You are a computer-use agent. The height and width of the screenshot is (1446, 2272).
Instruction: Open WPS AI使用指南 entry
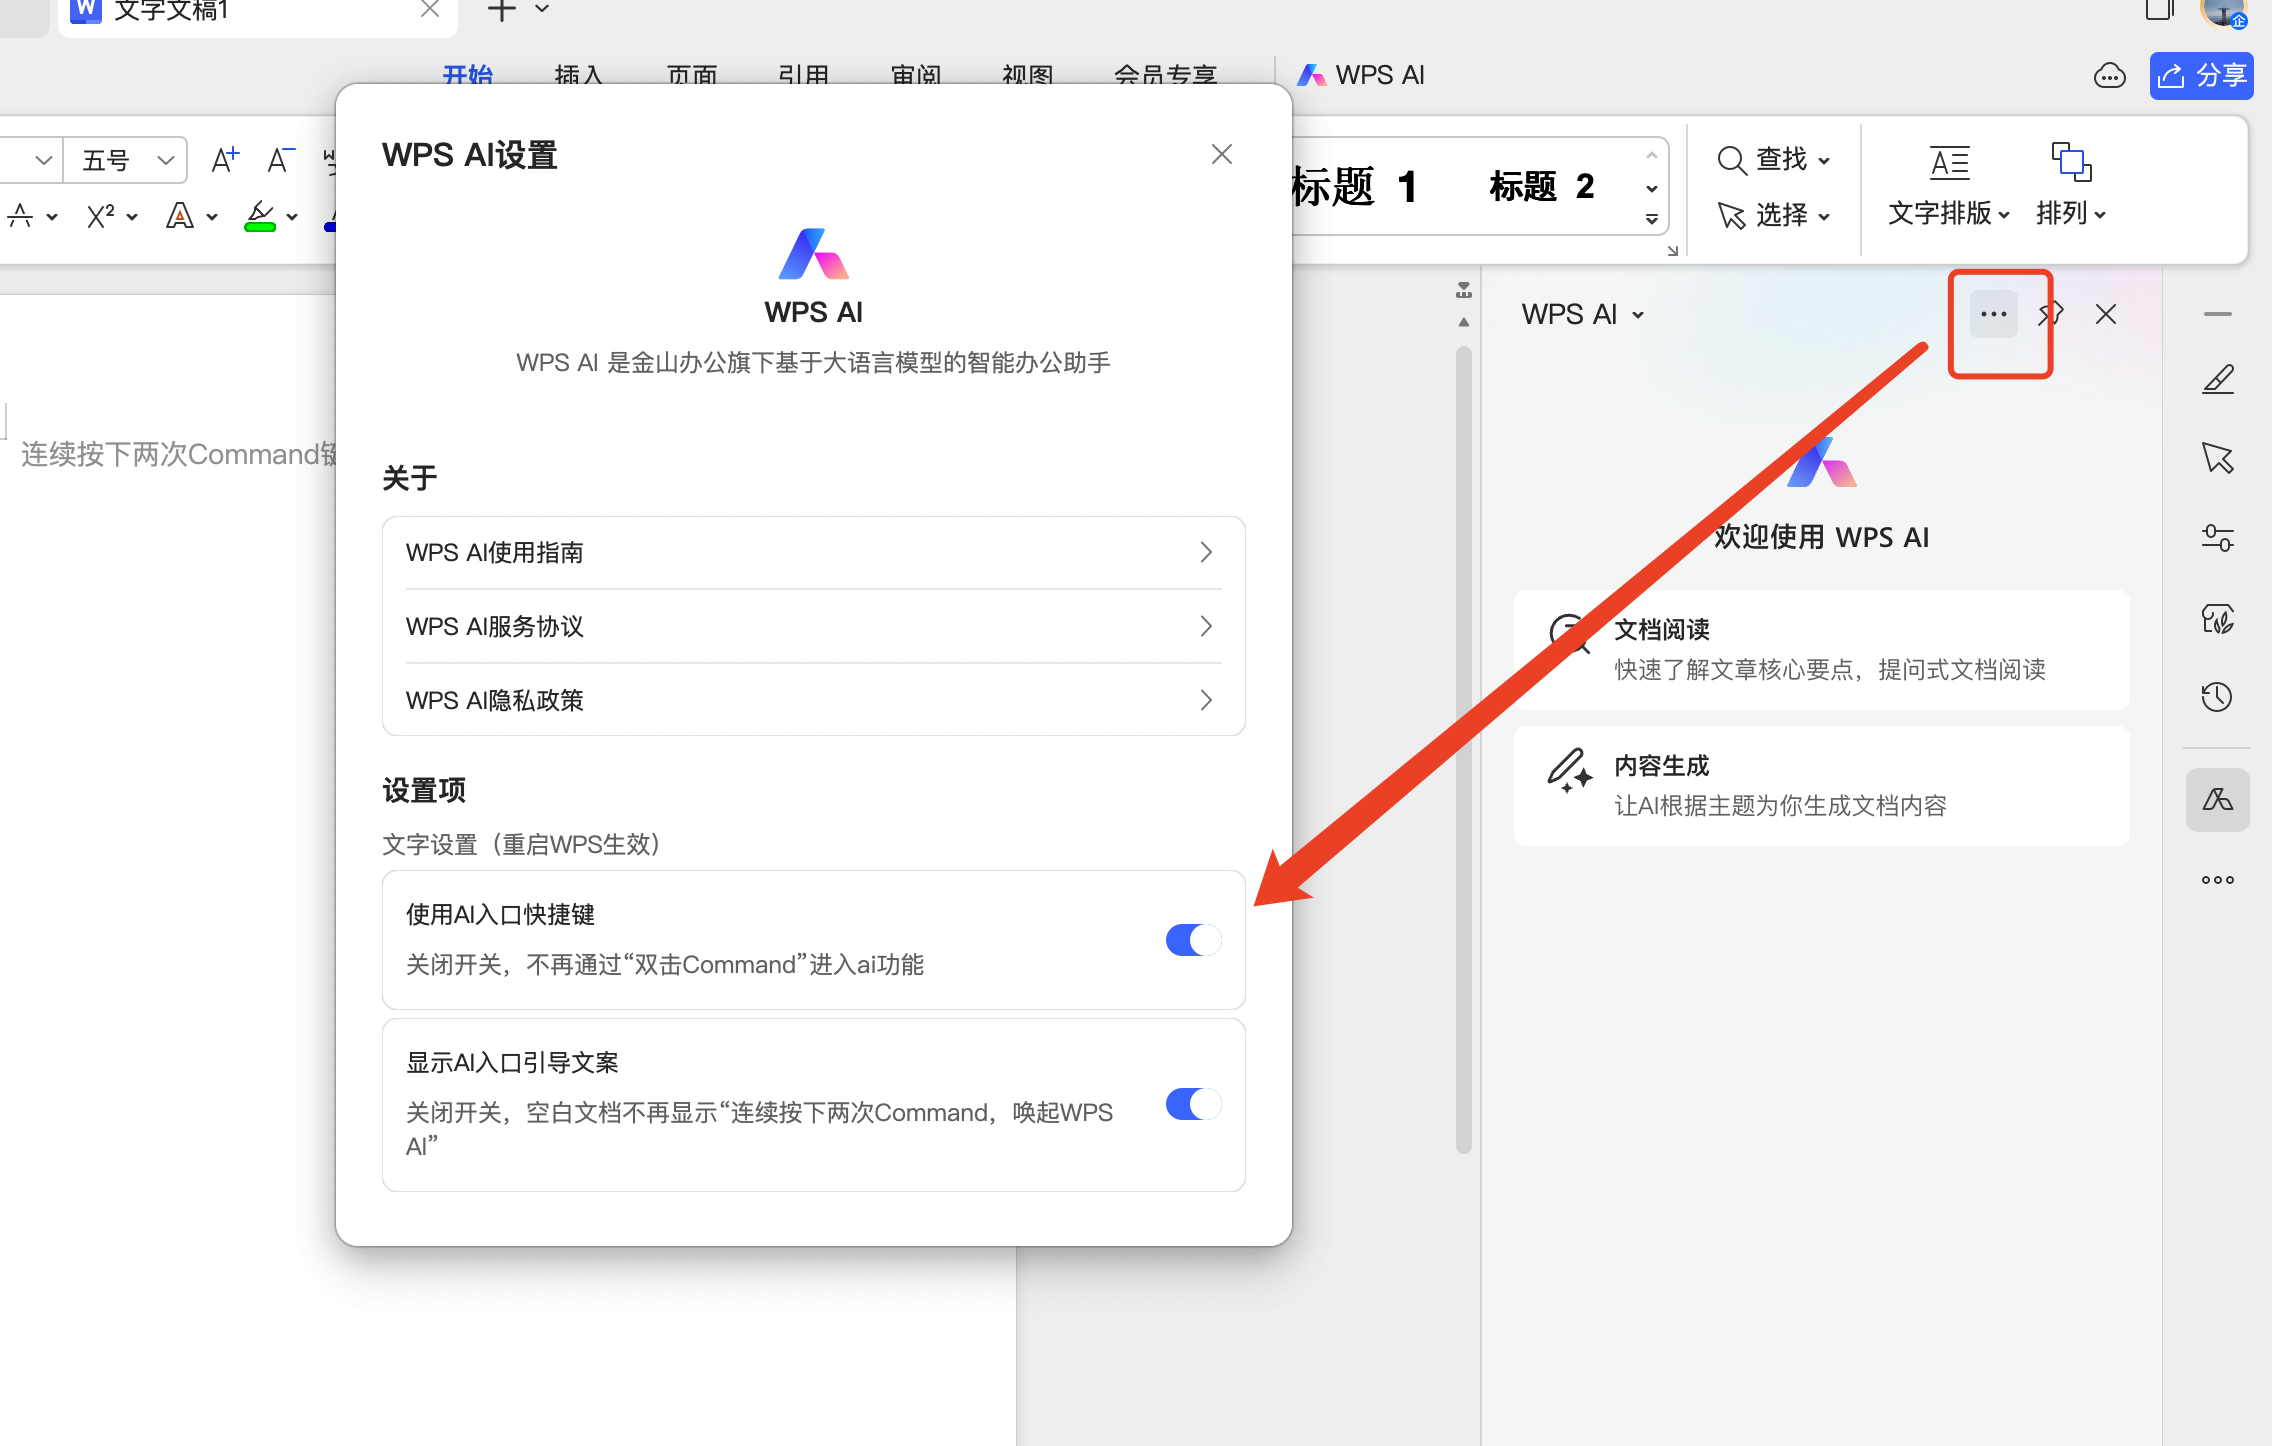(813, 552)
